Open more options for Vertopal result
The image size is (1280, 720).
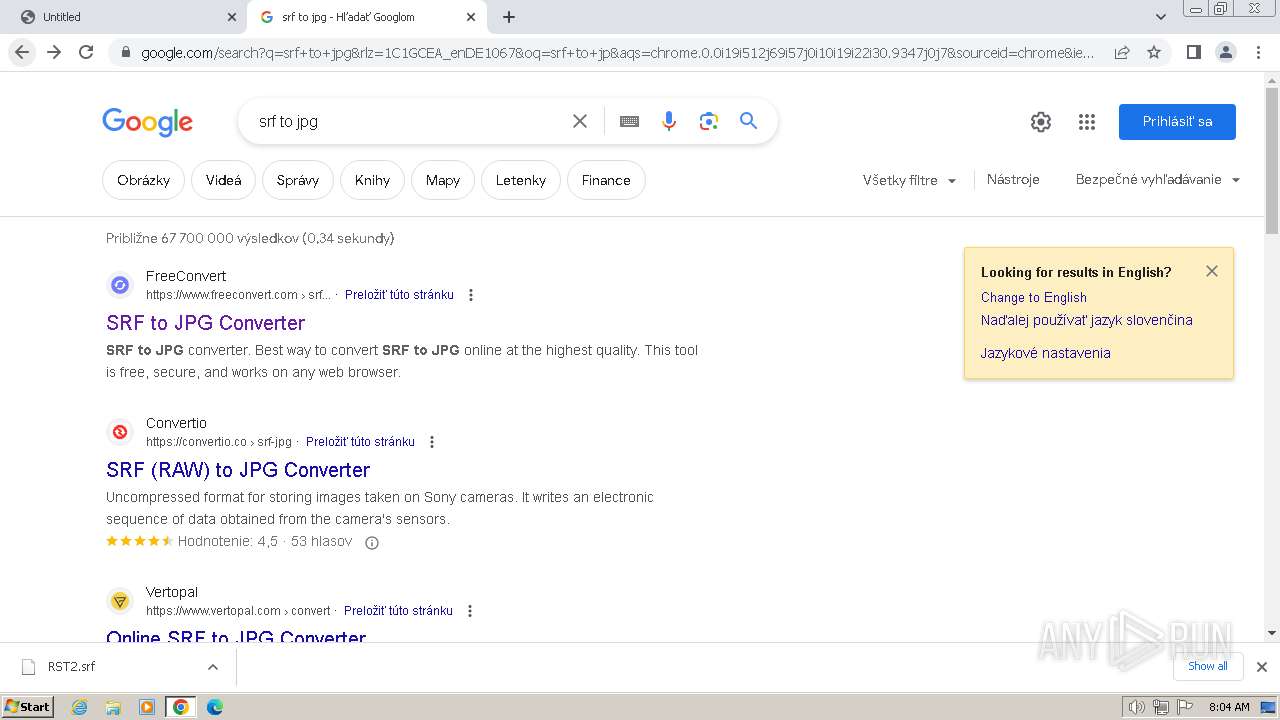(470, 611)
